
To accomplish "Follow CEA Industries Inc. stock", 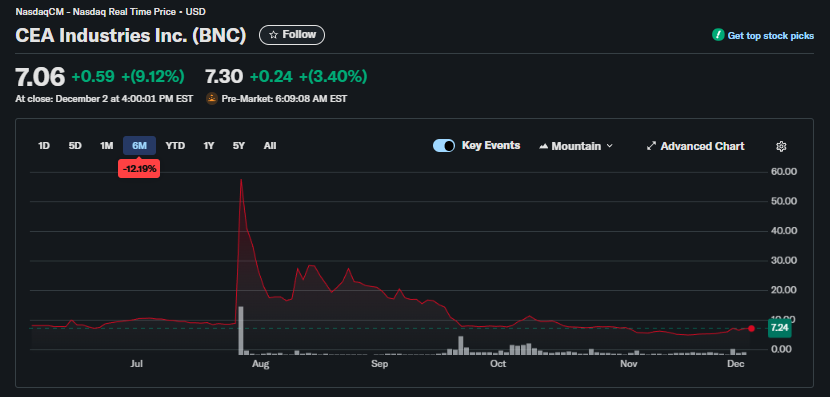I will coord(292,35).
